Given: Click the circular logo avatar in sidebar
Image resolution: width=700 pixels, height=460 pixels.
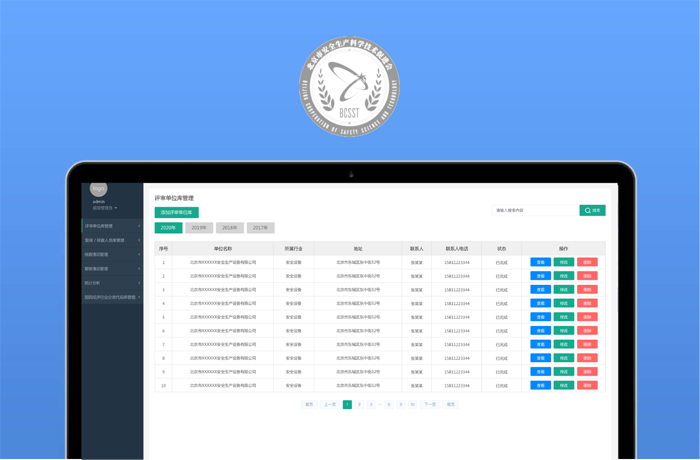Looking at the screenshot, I should [98, 188].
